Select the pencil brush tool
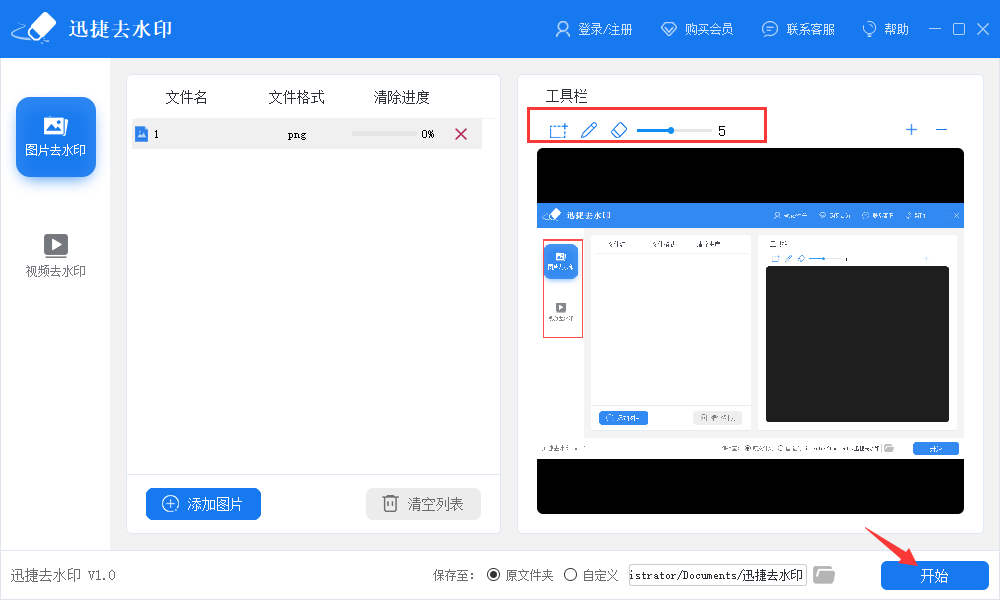The image size is (1000, 600). tap(589, 130)
